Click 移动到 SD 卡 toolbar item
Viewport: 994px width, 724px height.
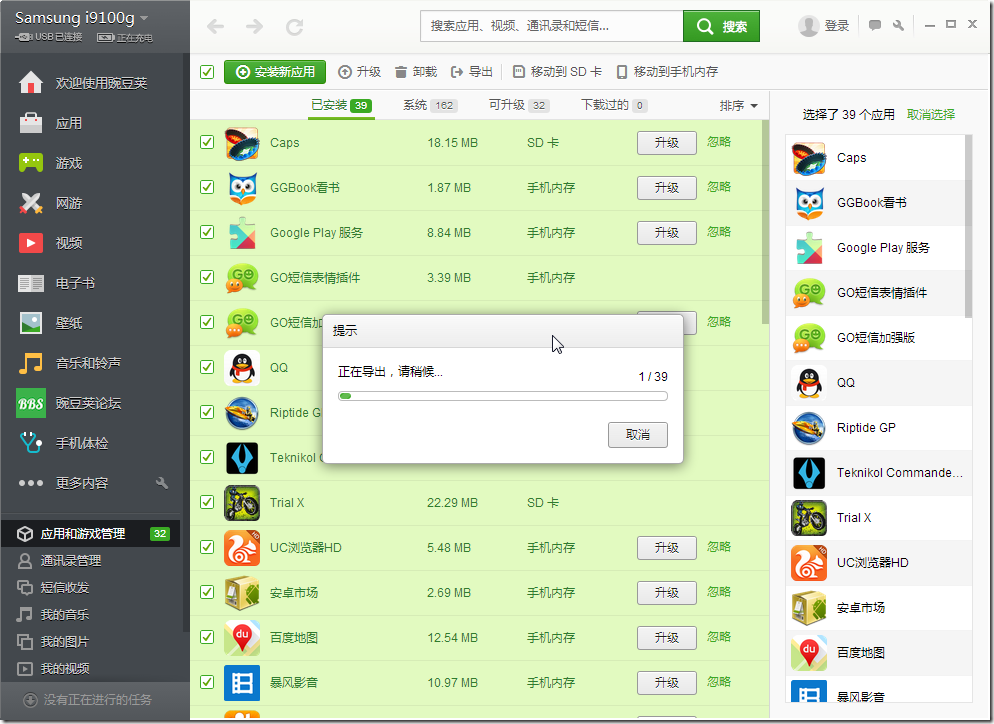click(x=557, y=72)
